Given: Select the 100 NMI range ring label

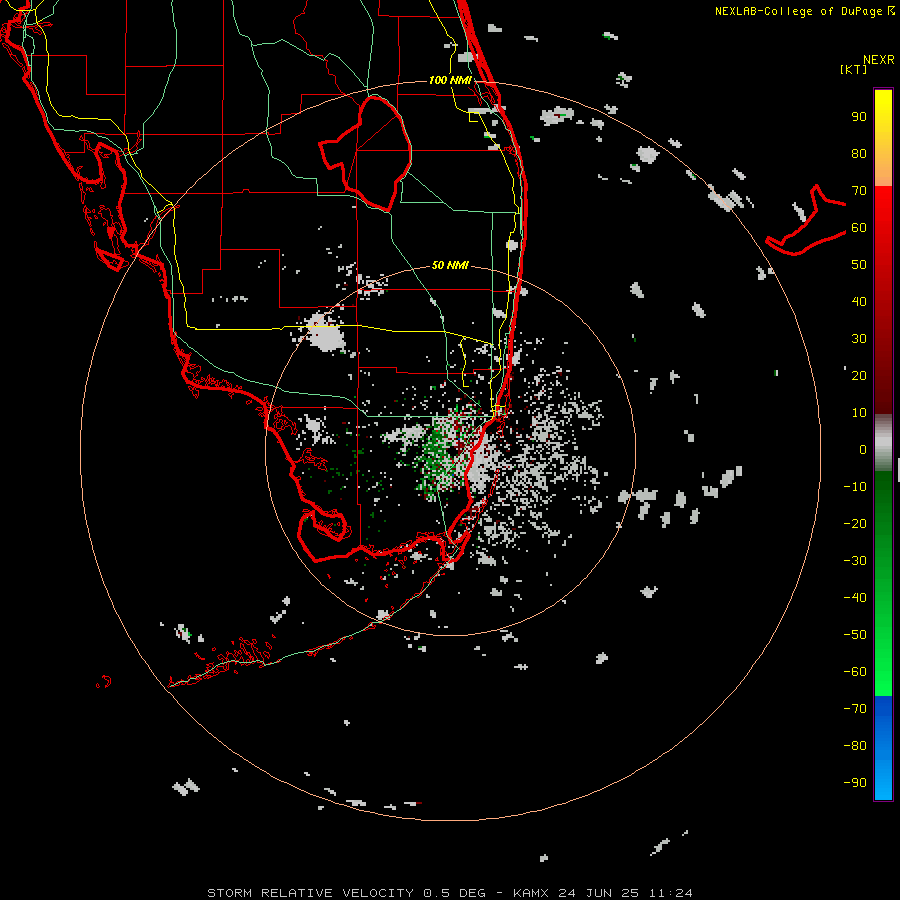Looking at the screenshot, I should [x=450, y=80].
